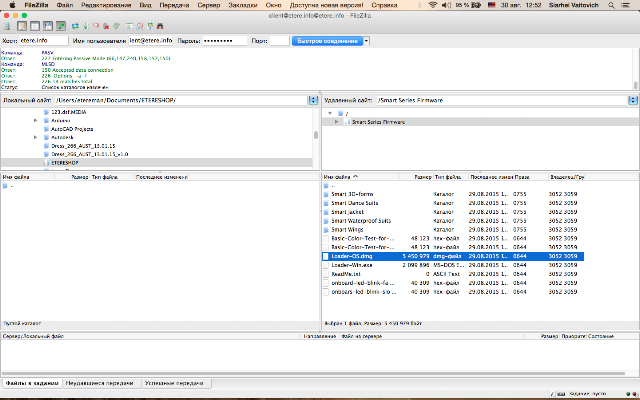640x400 pixels.
Task: Select the Smart Waterproof Suits folder
Action: pyautogui.click(x=361, y=221)
